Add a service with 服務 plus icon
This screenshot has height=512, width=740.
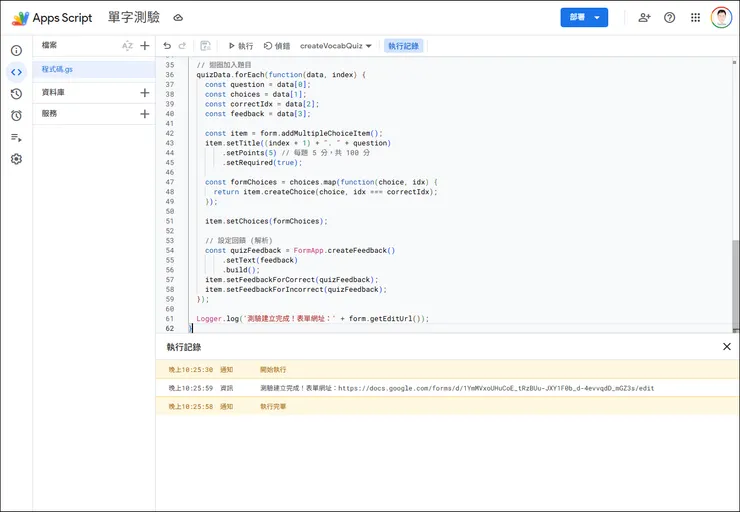pos(145,114)
